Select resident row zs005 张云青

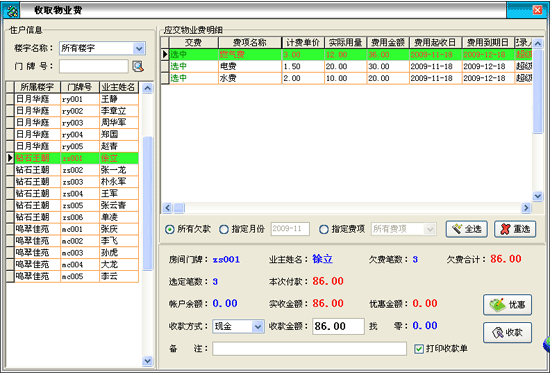(72, 205)
